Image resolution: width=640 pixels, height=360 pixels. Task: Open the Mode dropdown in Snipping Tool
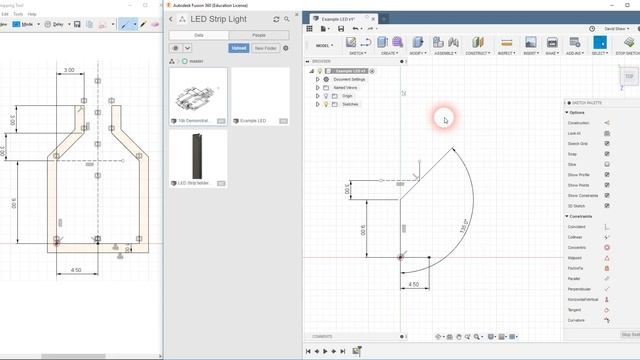(38, 24)
